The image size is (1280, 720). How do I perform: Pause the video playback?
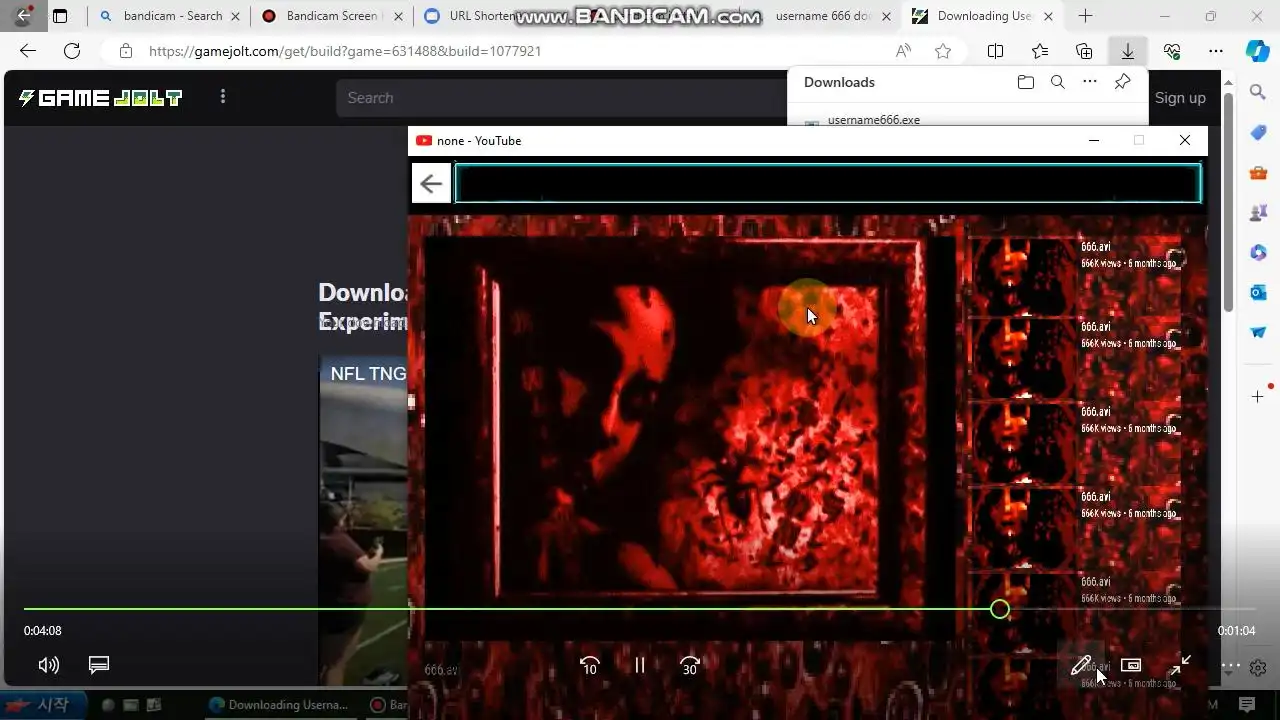(x=640, y=665)
